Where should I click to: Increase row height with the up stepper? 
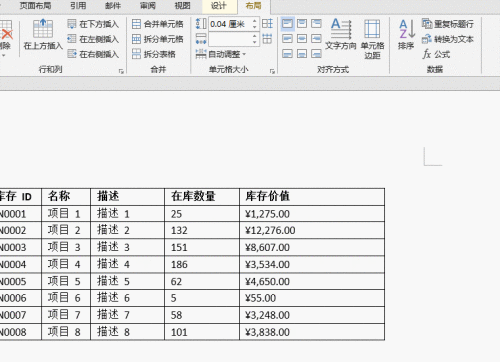click(255, 21)
